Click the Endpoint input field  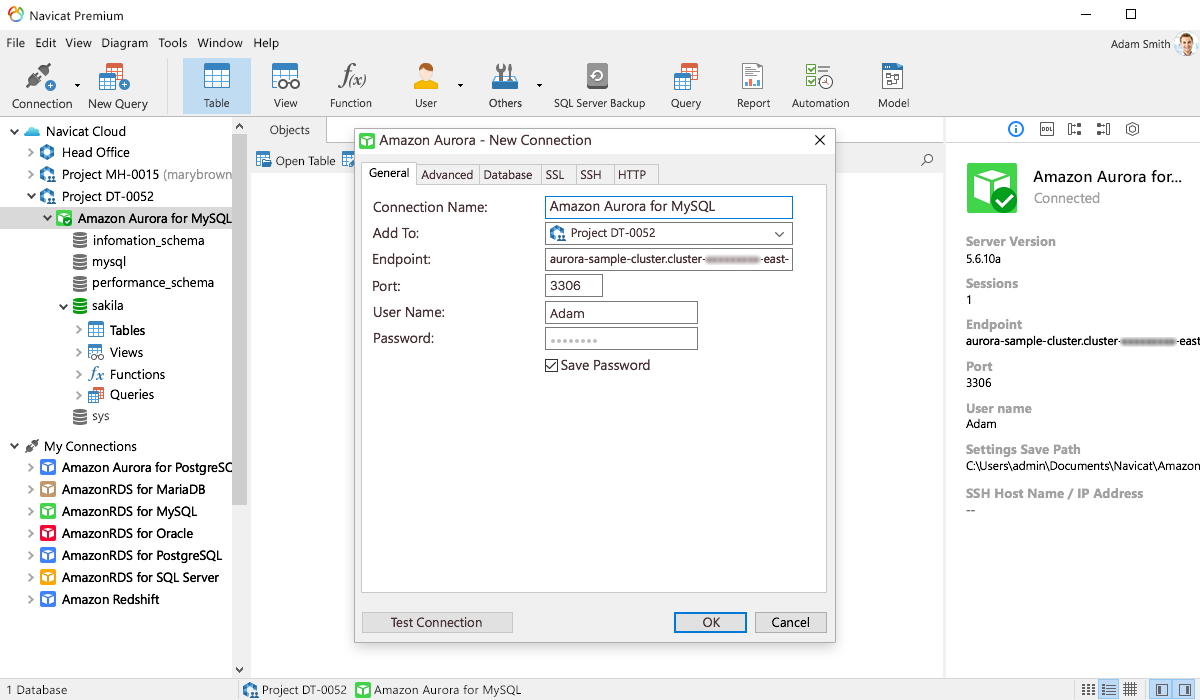coord(669,260)
